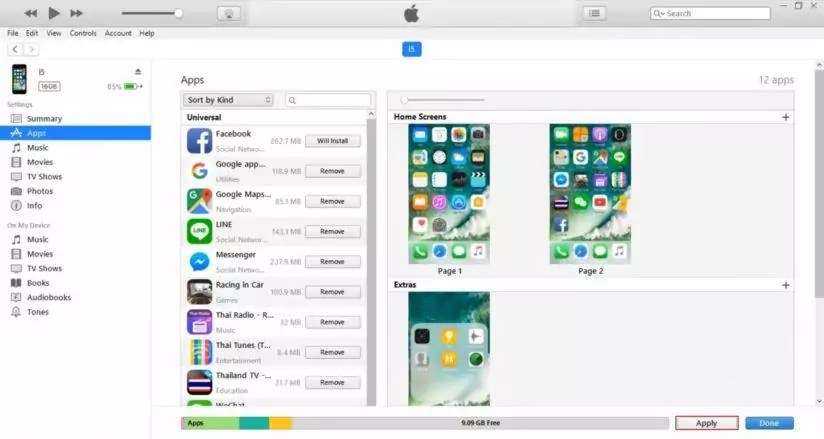Click the Play button in the toolbar

pyautogui.click(x=54, y=13)
